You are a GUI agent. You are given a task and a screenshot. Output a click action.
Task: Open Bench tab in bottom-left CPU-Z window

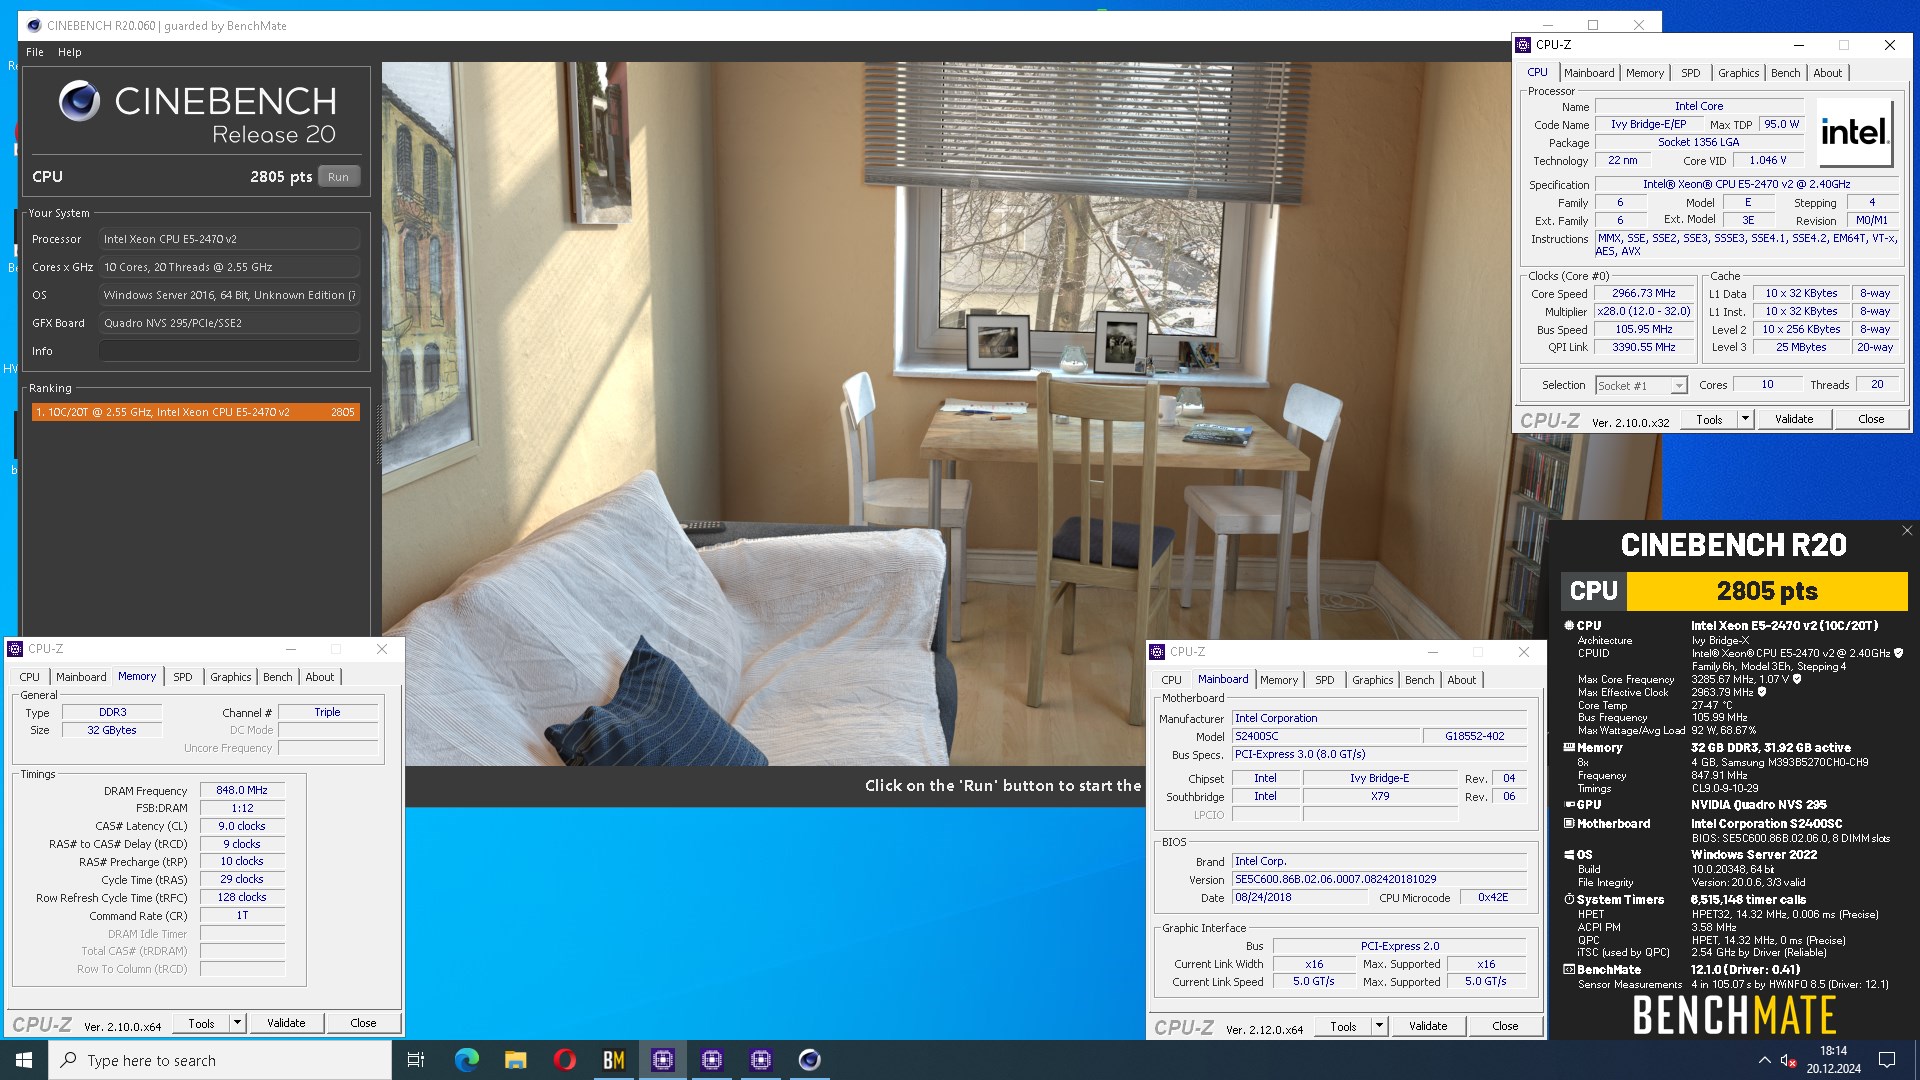pyautogui.click(x=278, y=677)
